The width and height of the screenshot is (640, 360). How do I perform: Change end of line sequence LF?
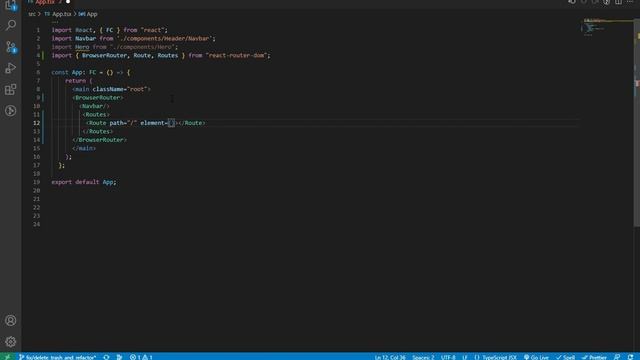tap(465, 357)
